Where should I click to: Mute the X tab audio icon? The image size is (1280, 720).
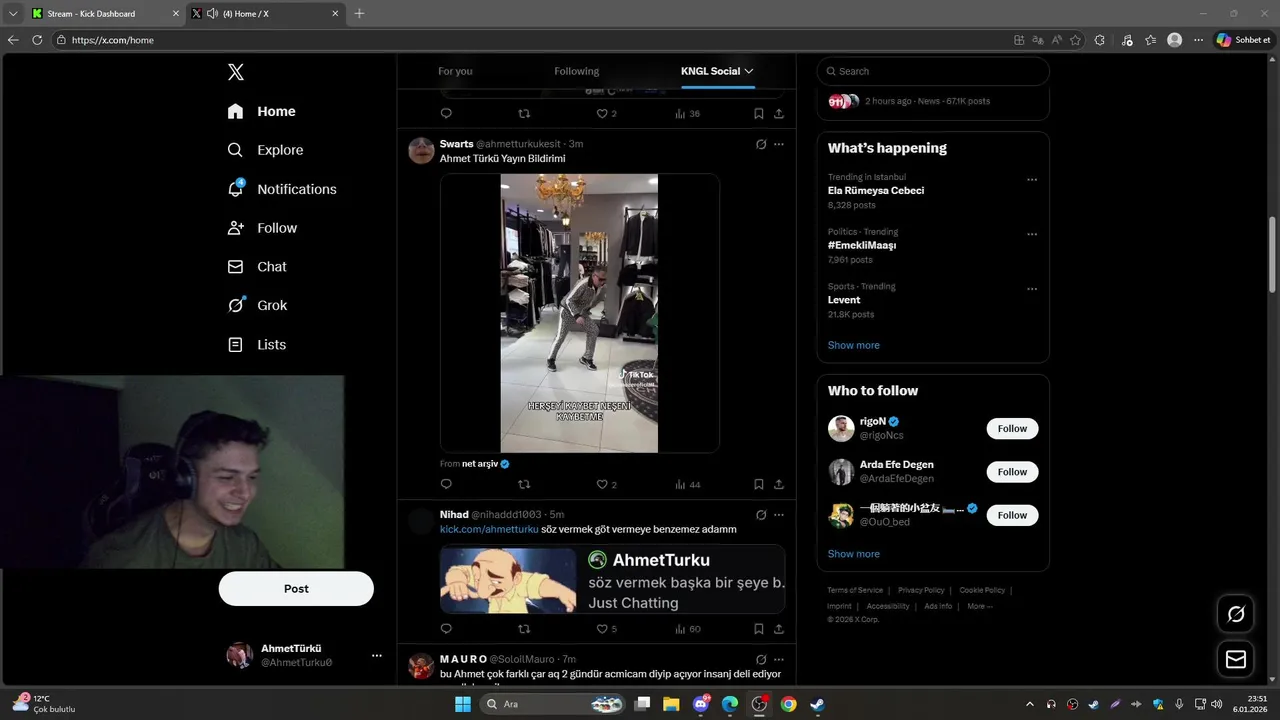(x=213, y=14)
